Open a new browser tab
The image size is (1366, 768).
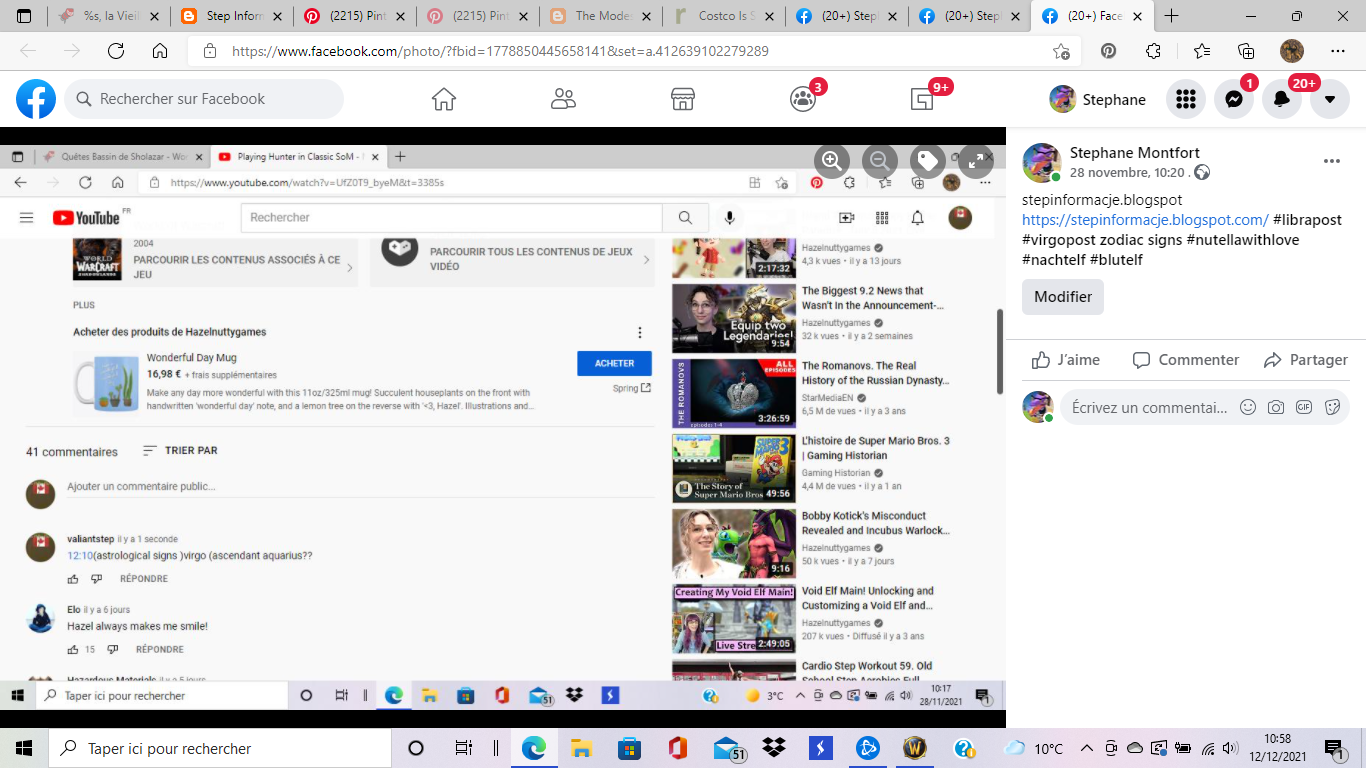[x=1172, y=16]
